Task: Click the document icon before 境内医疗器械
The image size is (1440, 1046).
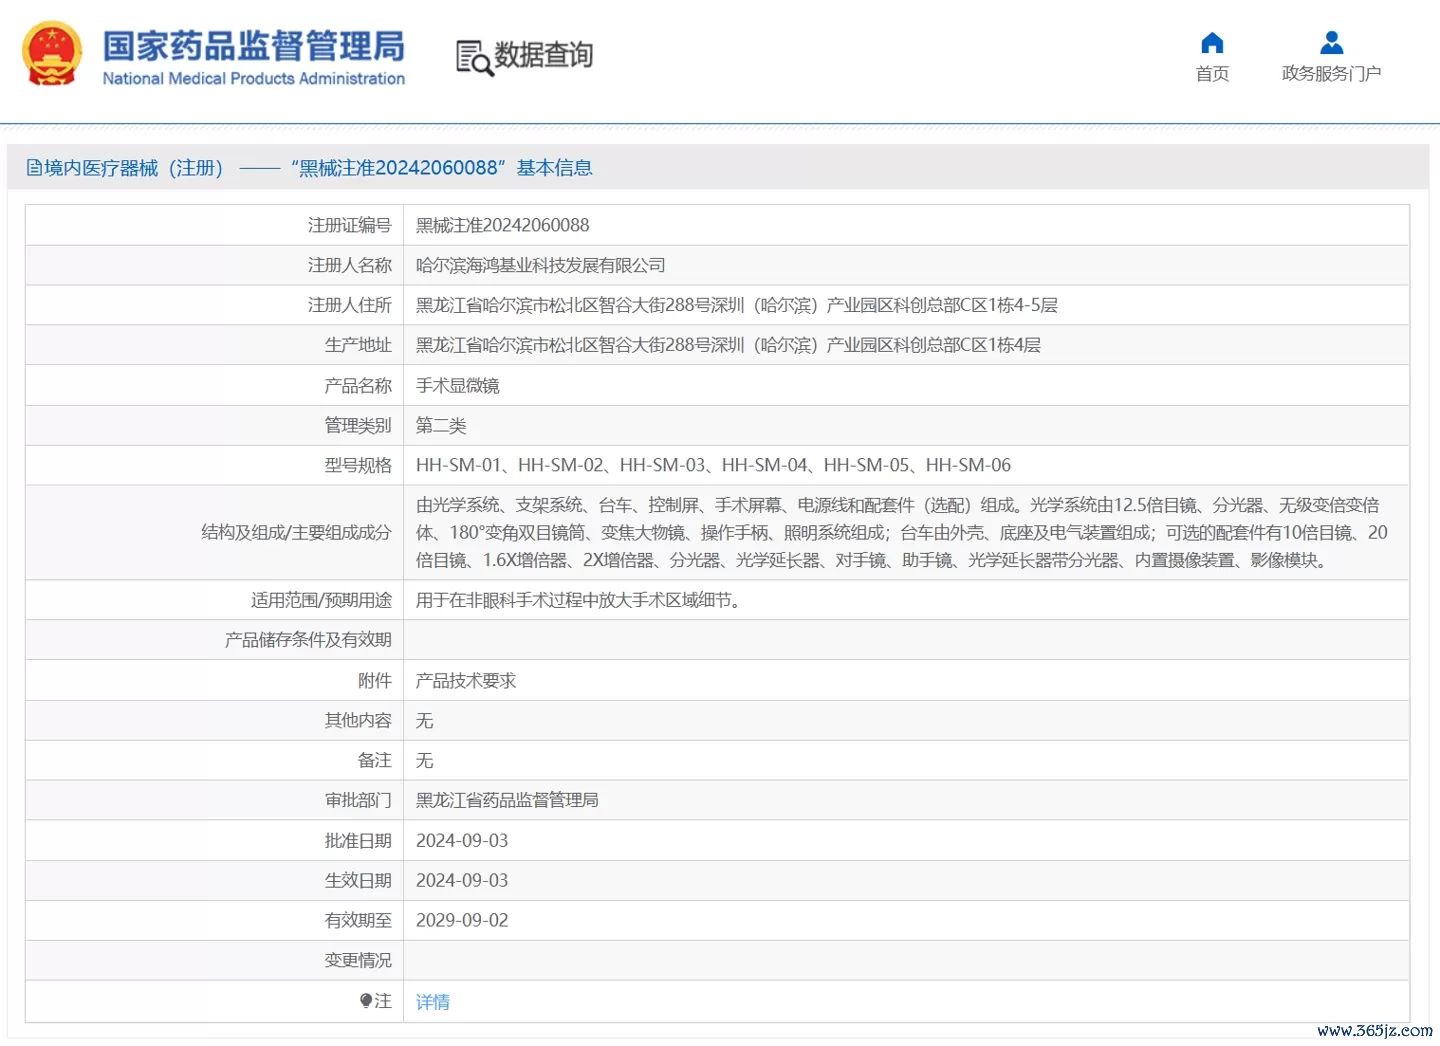Action: [34, 168]
